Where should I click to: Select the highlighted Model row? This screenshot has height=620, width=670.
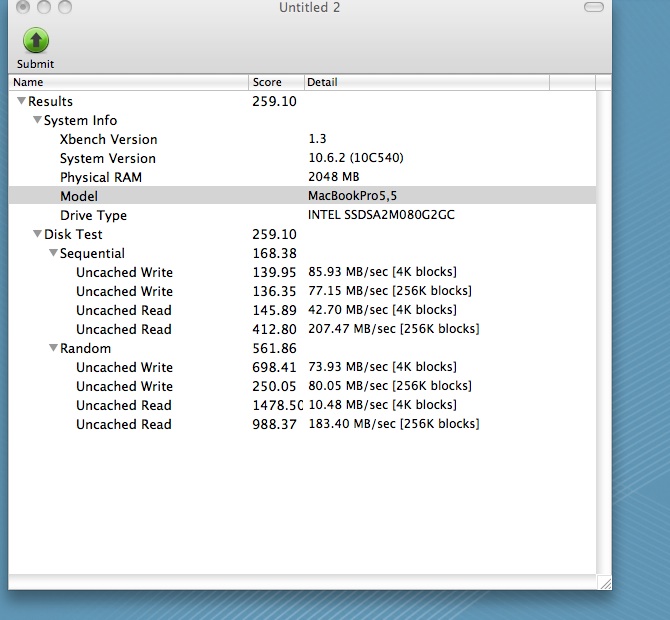(302, 196)
